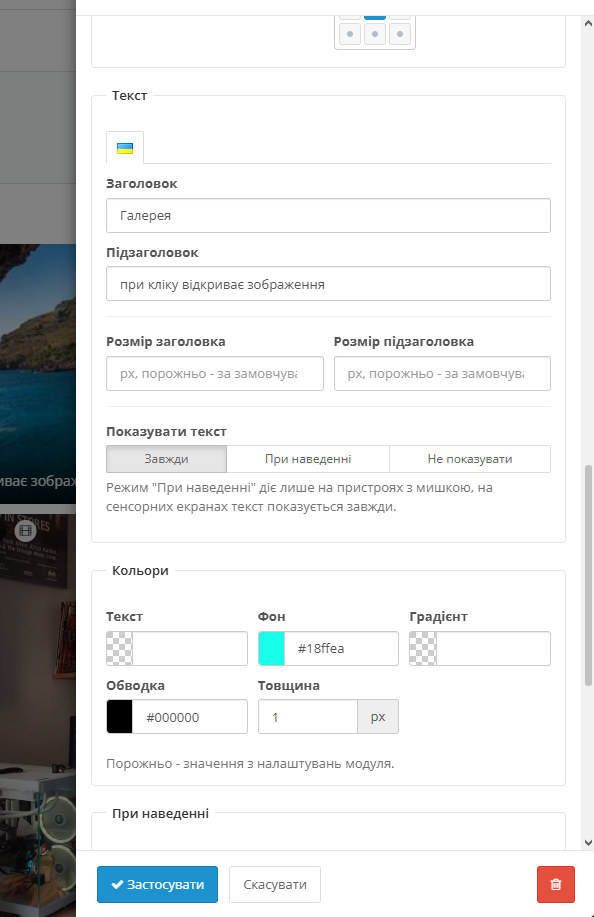Focus the Розмір підзаголовка field
The height and width of the screenshot is (917, 594).
pyautogui.click(x=442, y=374)
